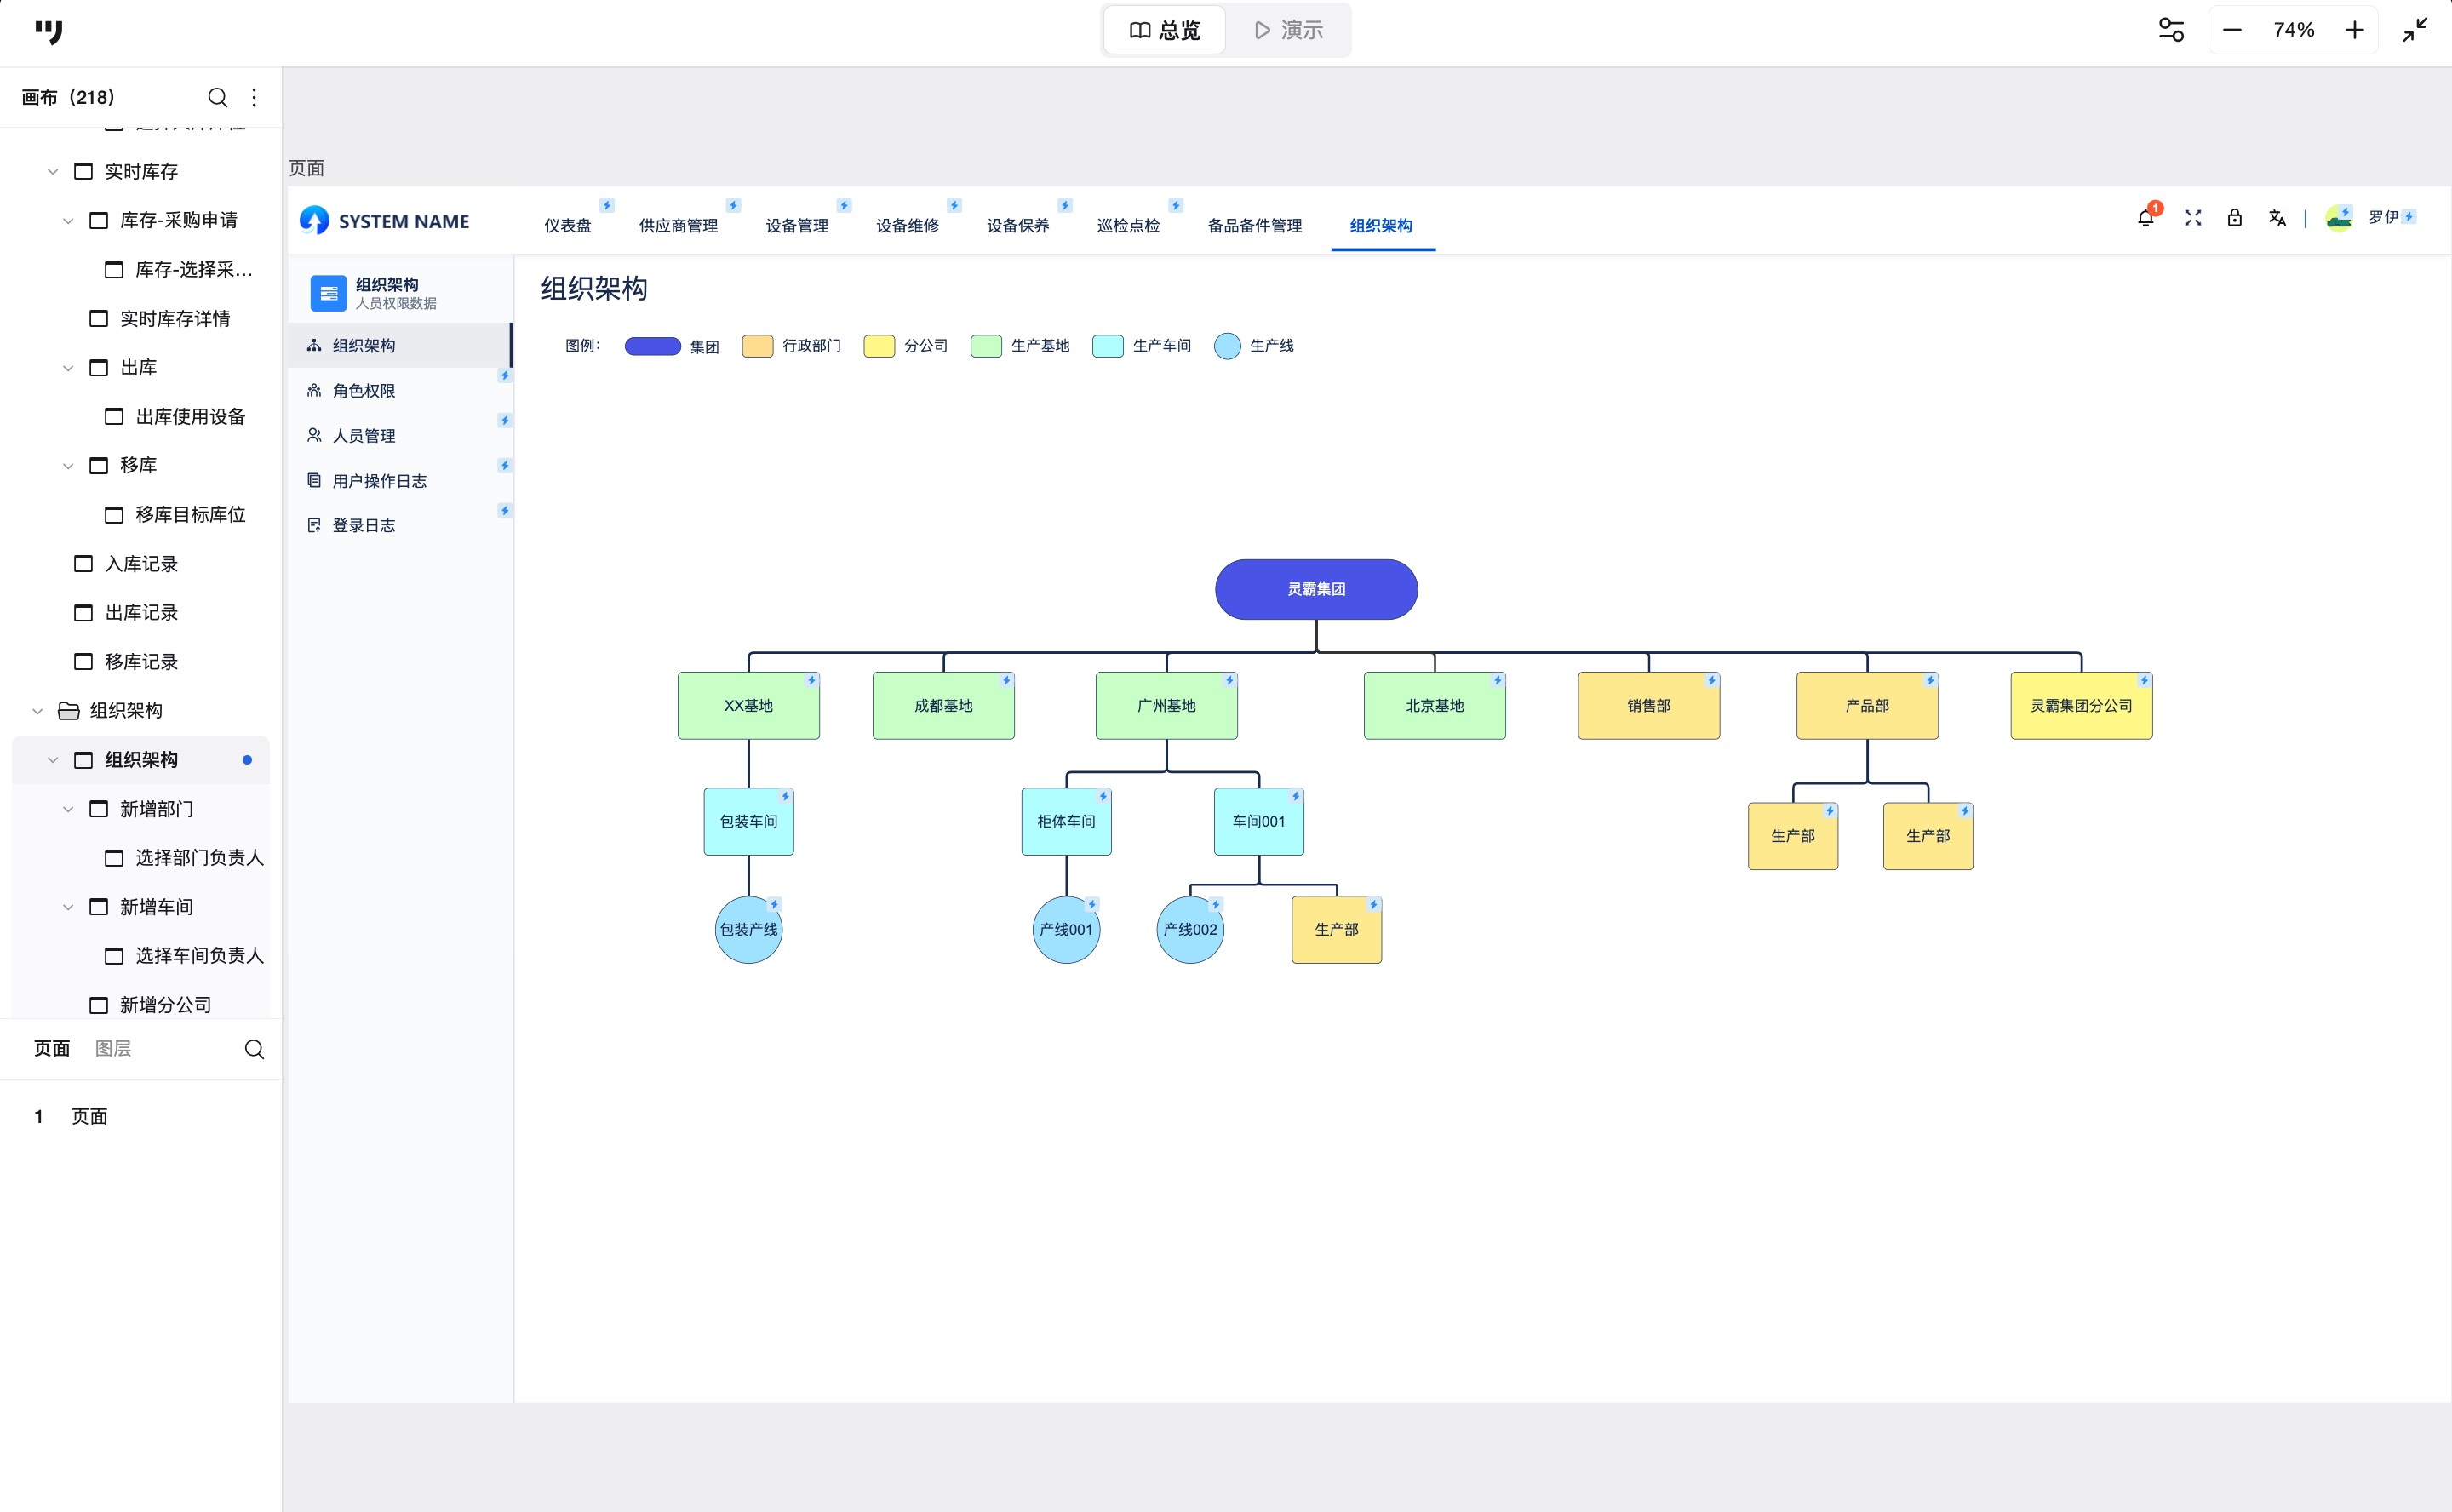Exit fullscreen with collapse arrows icon
Viewport: 2452px width, 1512px height.
[2414, 30]
